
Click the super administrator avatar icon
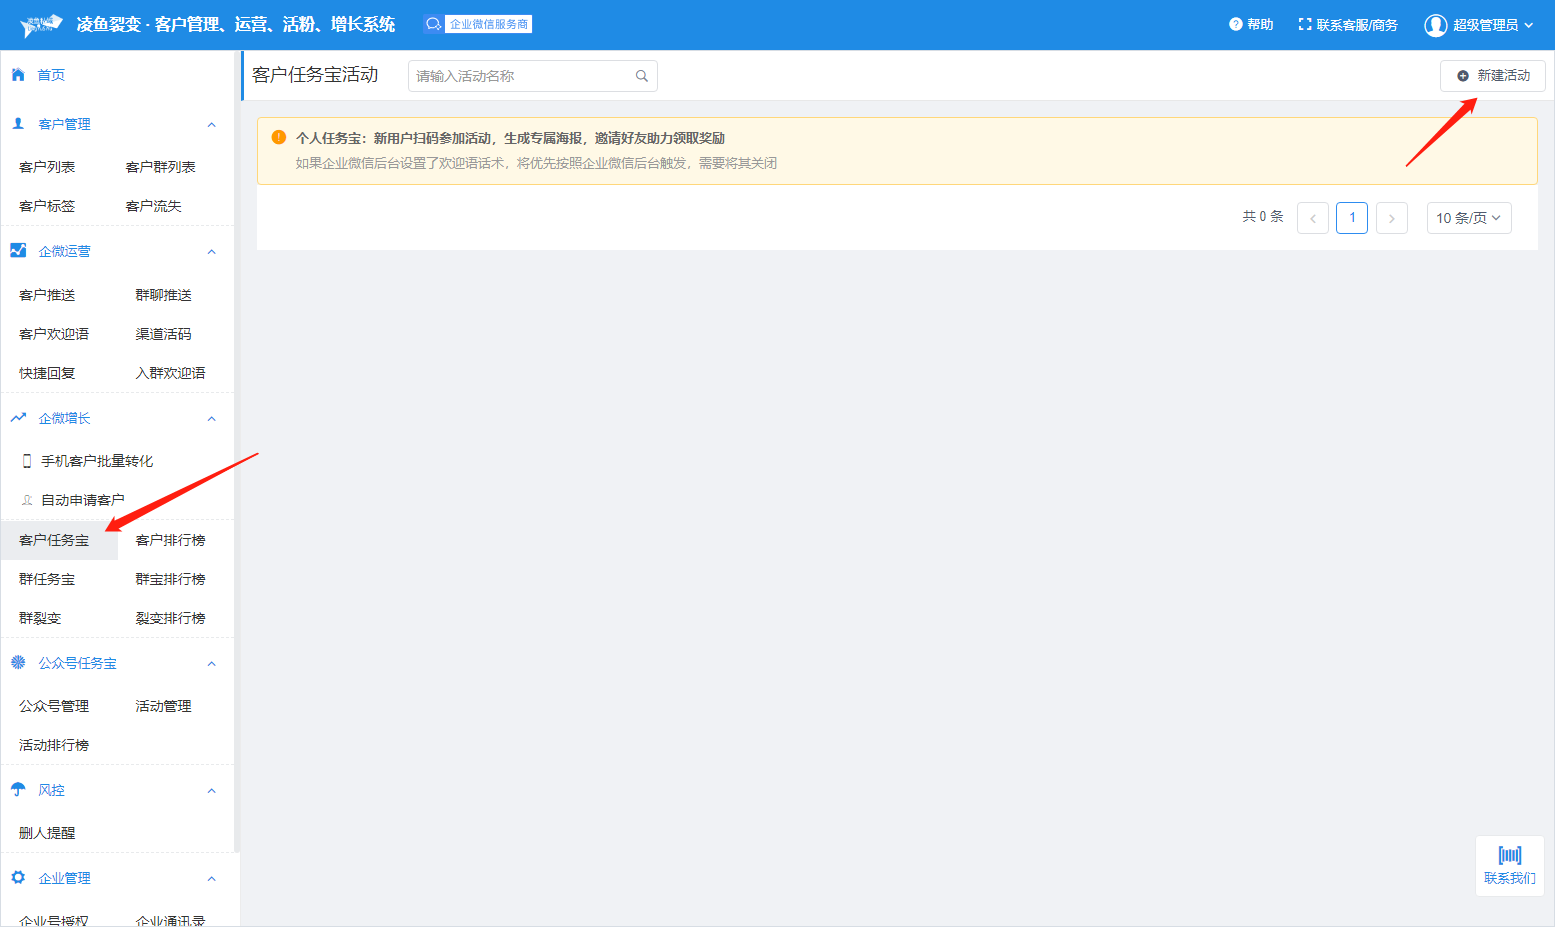pos(1436,25)
